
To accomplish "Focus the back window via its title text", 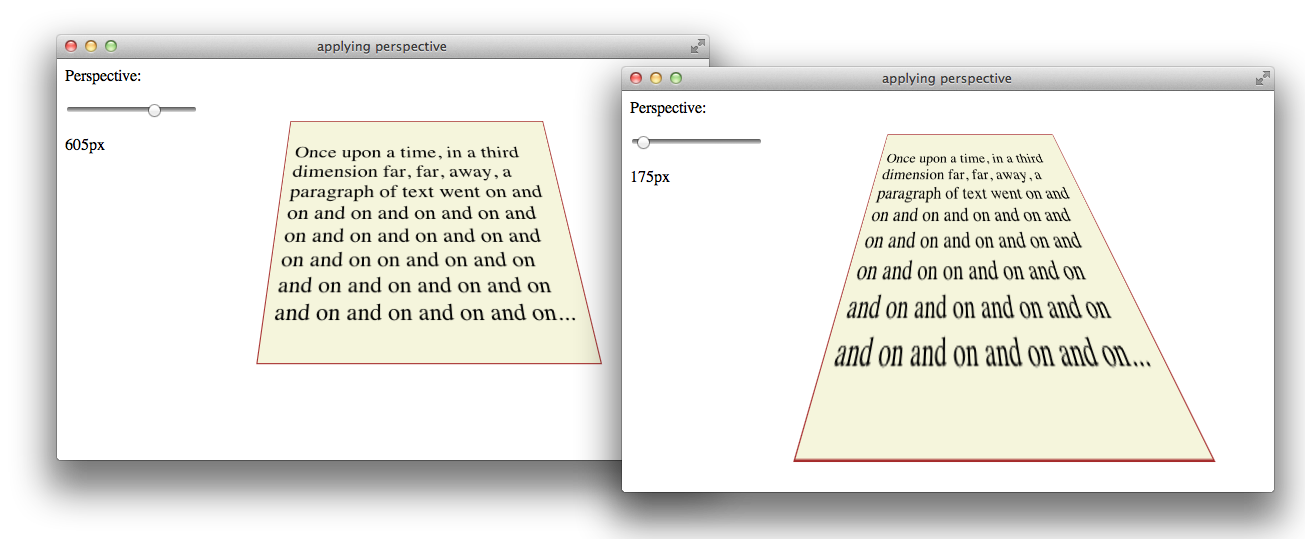I will [381, 46].
